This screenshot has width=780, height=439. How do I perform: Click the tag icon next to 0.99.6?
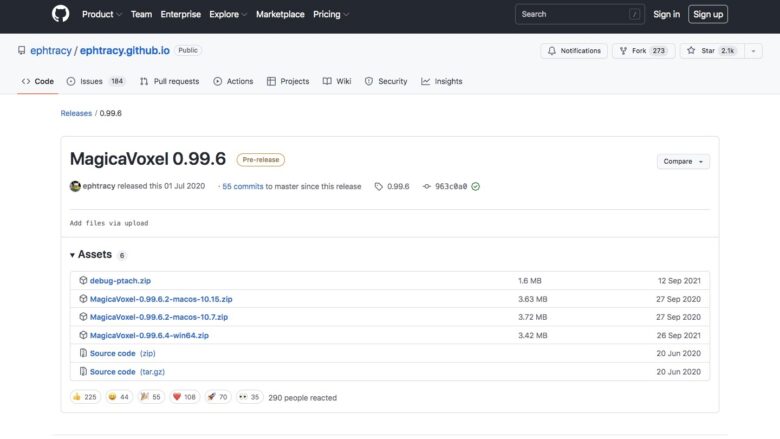(379, 186)
